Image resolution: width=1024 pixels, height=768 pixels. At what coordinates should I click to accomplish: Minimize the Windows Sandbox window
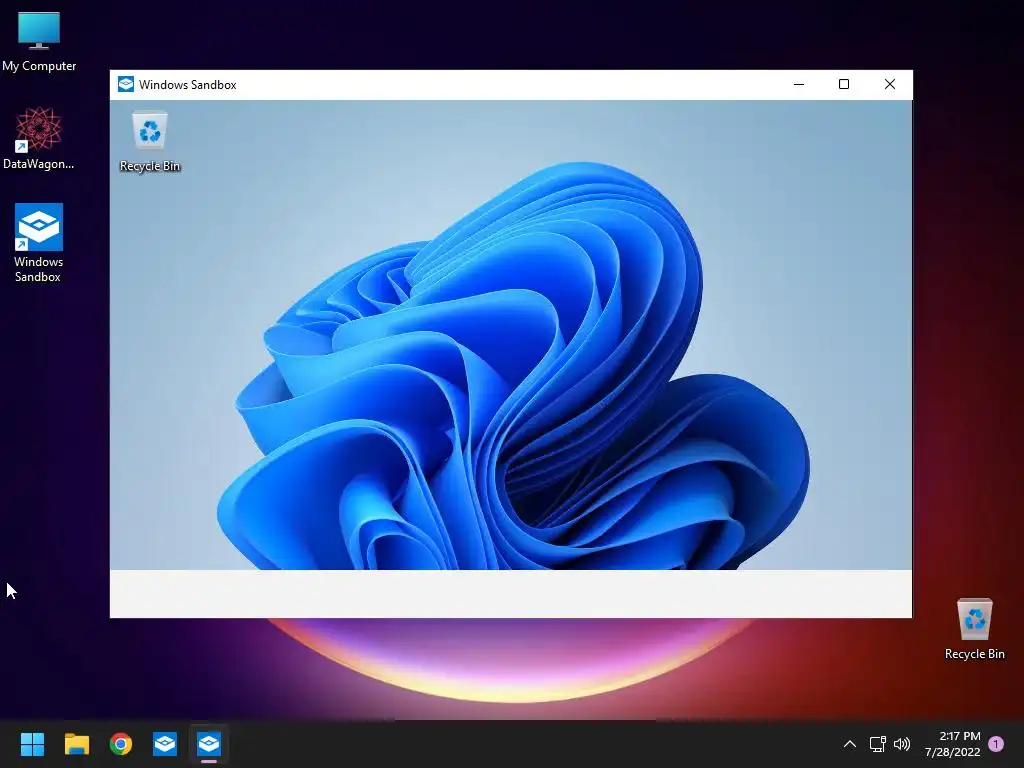pyautogui.click(x=799, y=84)
